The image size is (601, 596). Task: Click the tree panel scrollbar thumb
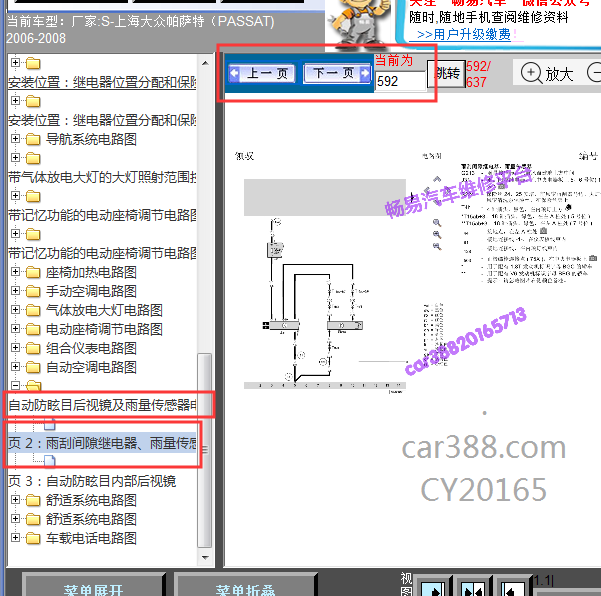[x=205, y=450]
